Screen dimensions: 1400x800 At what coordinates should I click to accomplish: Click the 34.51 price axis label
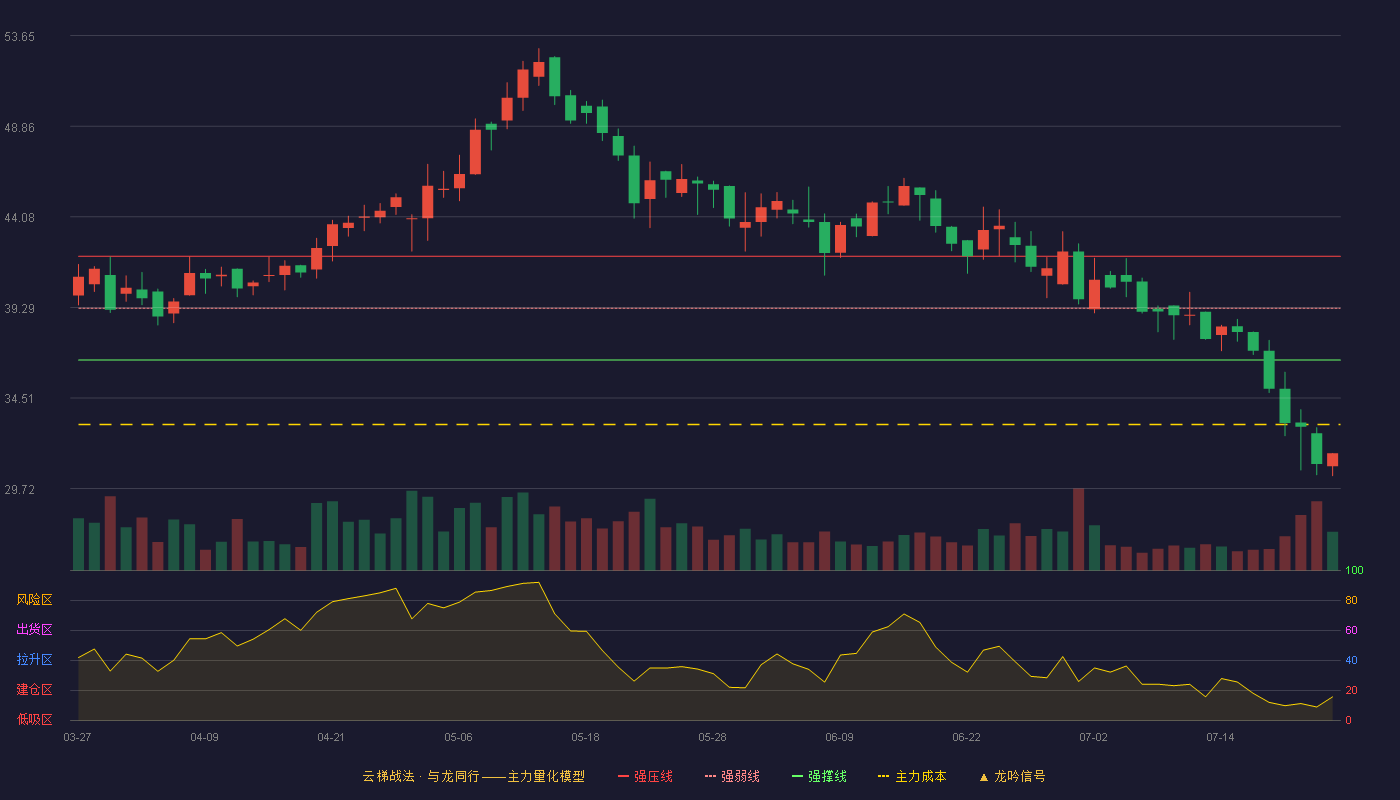point(20,398)
